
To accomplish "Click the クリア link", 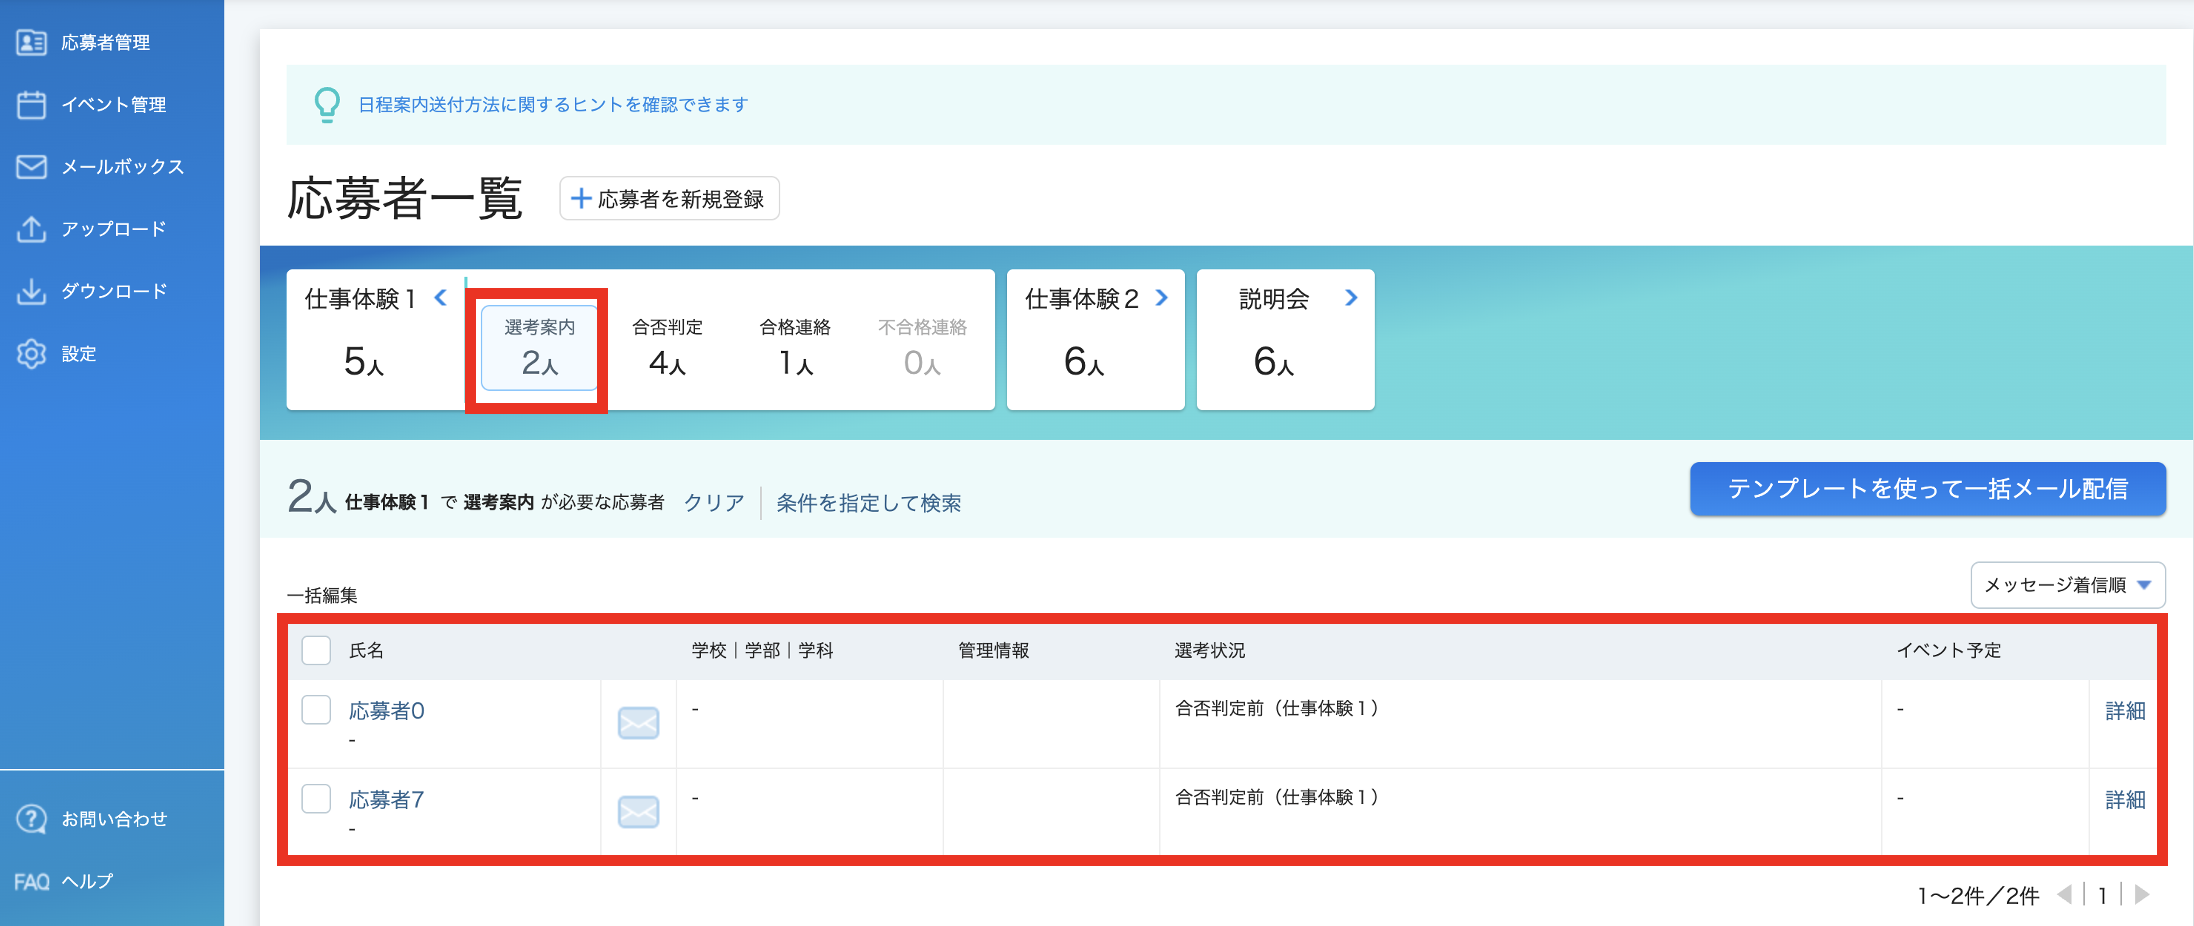I will [714, 503].
